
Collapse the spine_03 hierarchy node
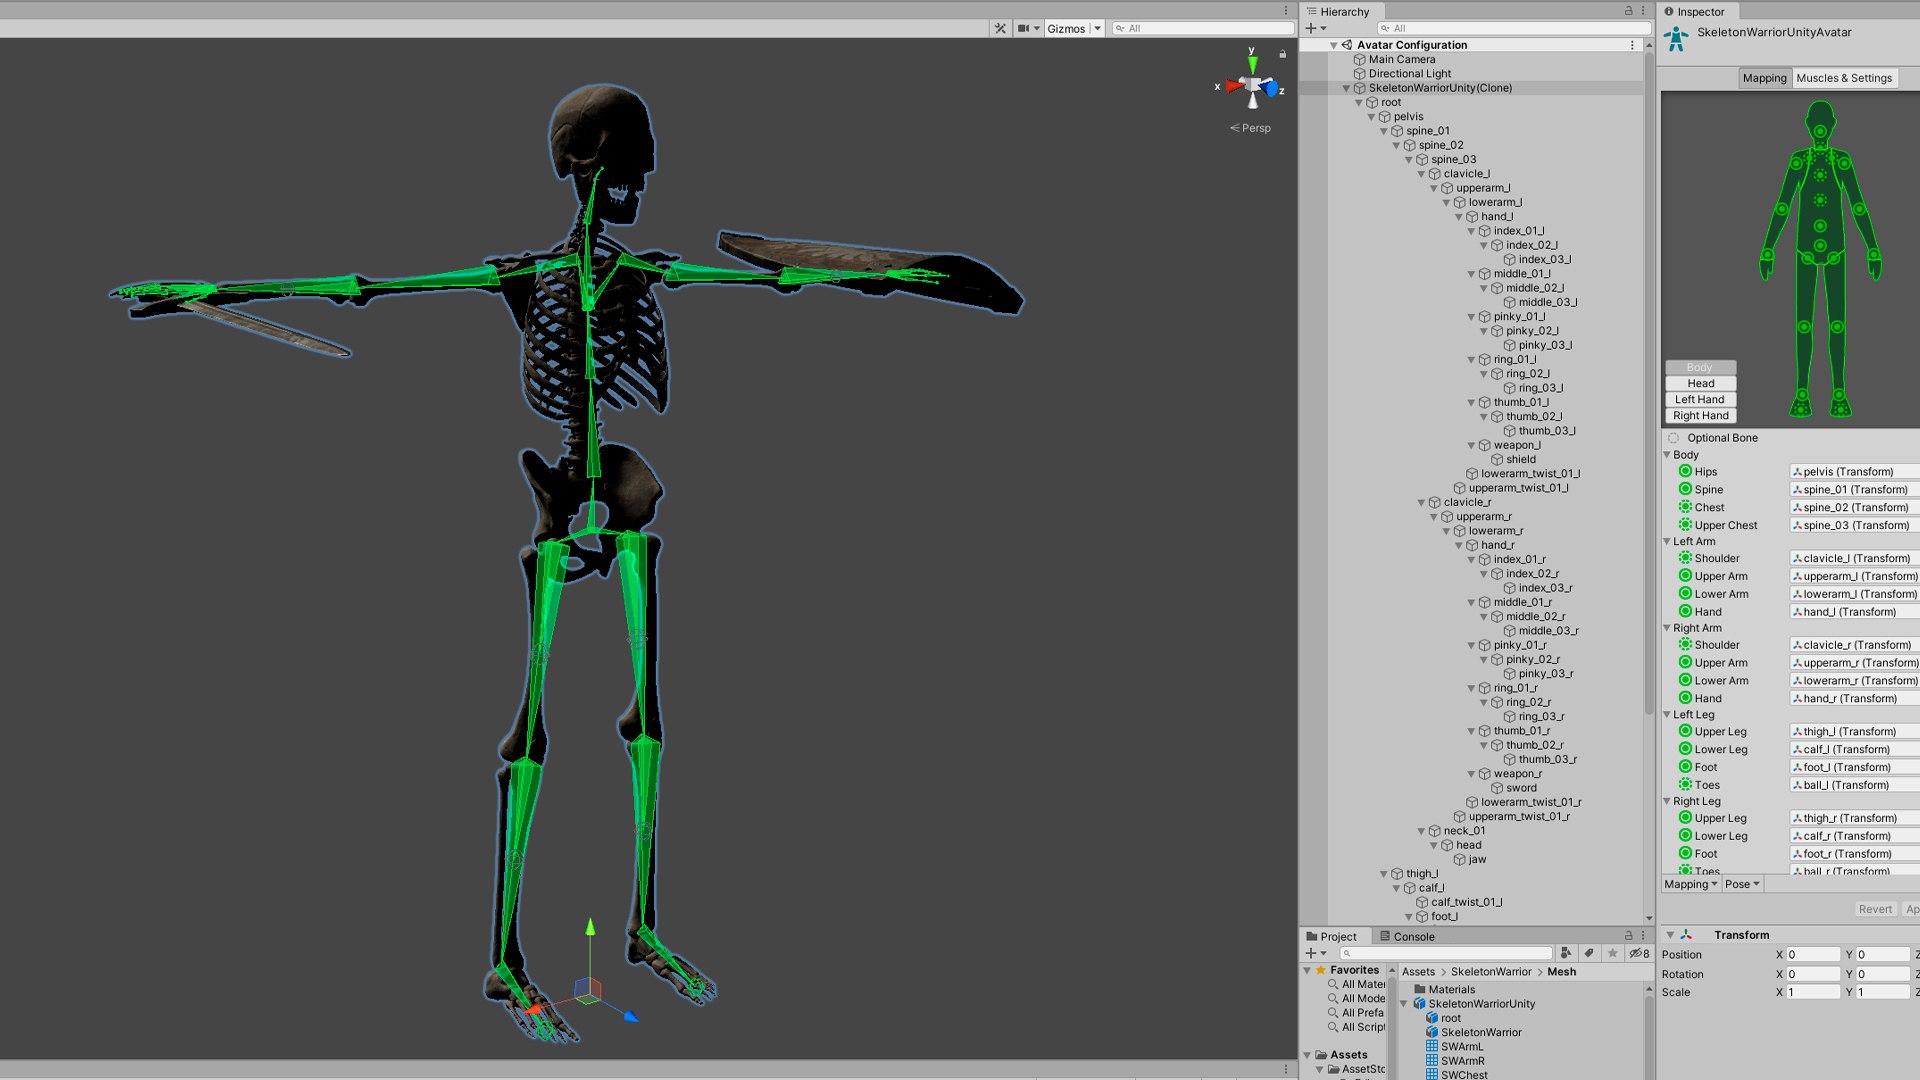coord(1409,159)
